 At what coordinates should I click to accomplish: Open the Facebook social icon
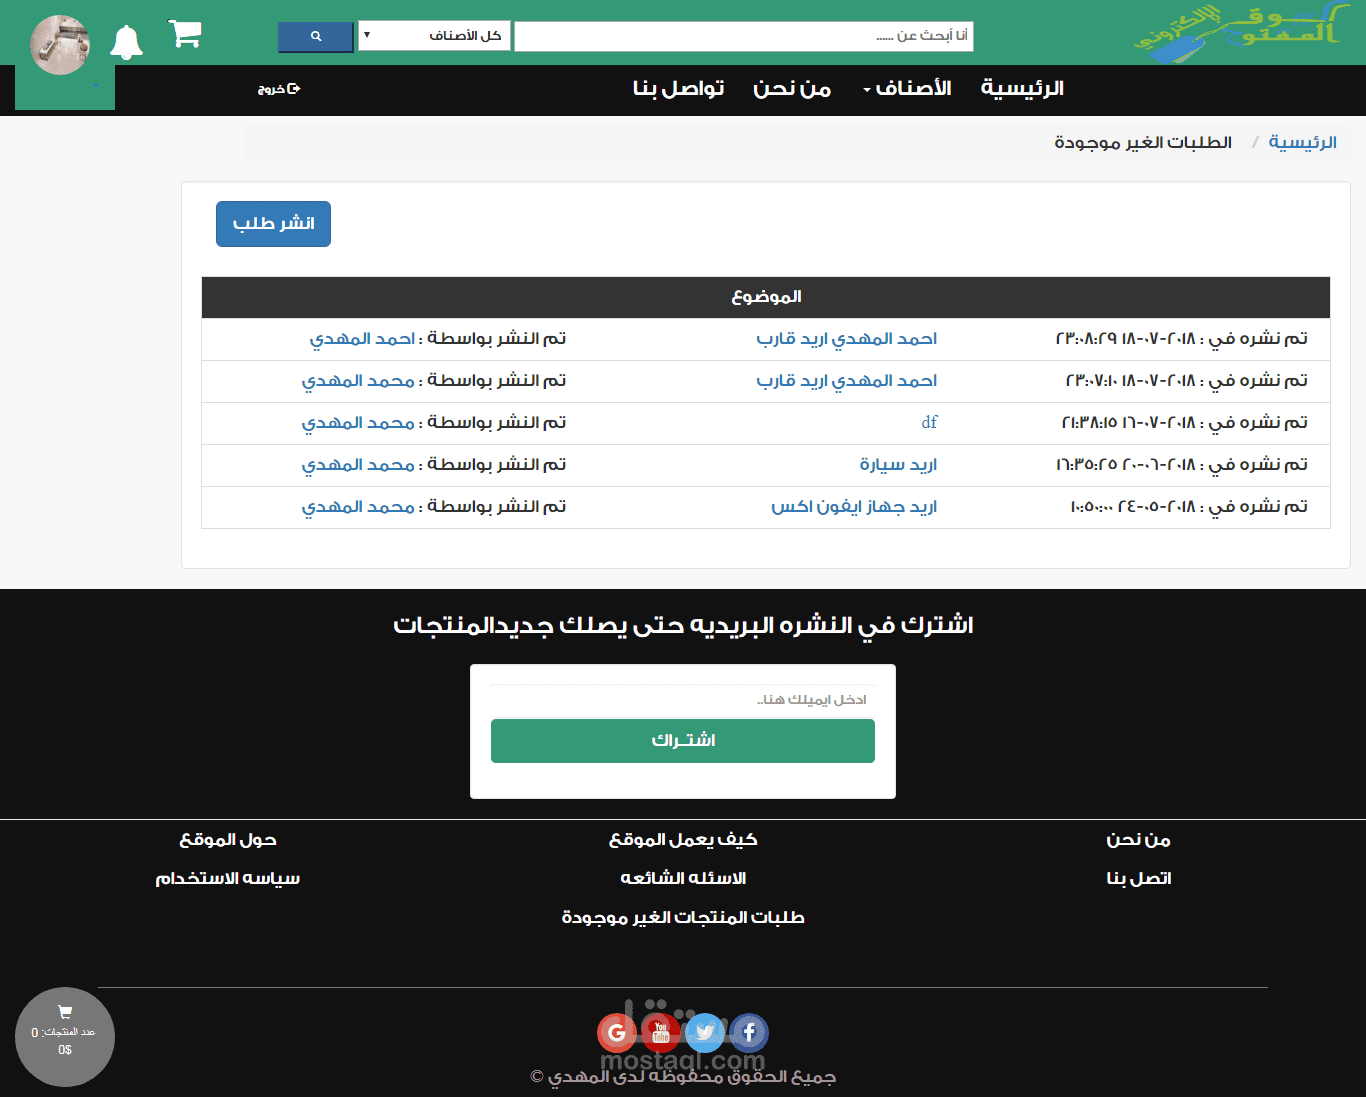point(749,1032)
